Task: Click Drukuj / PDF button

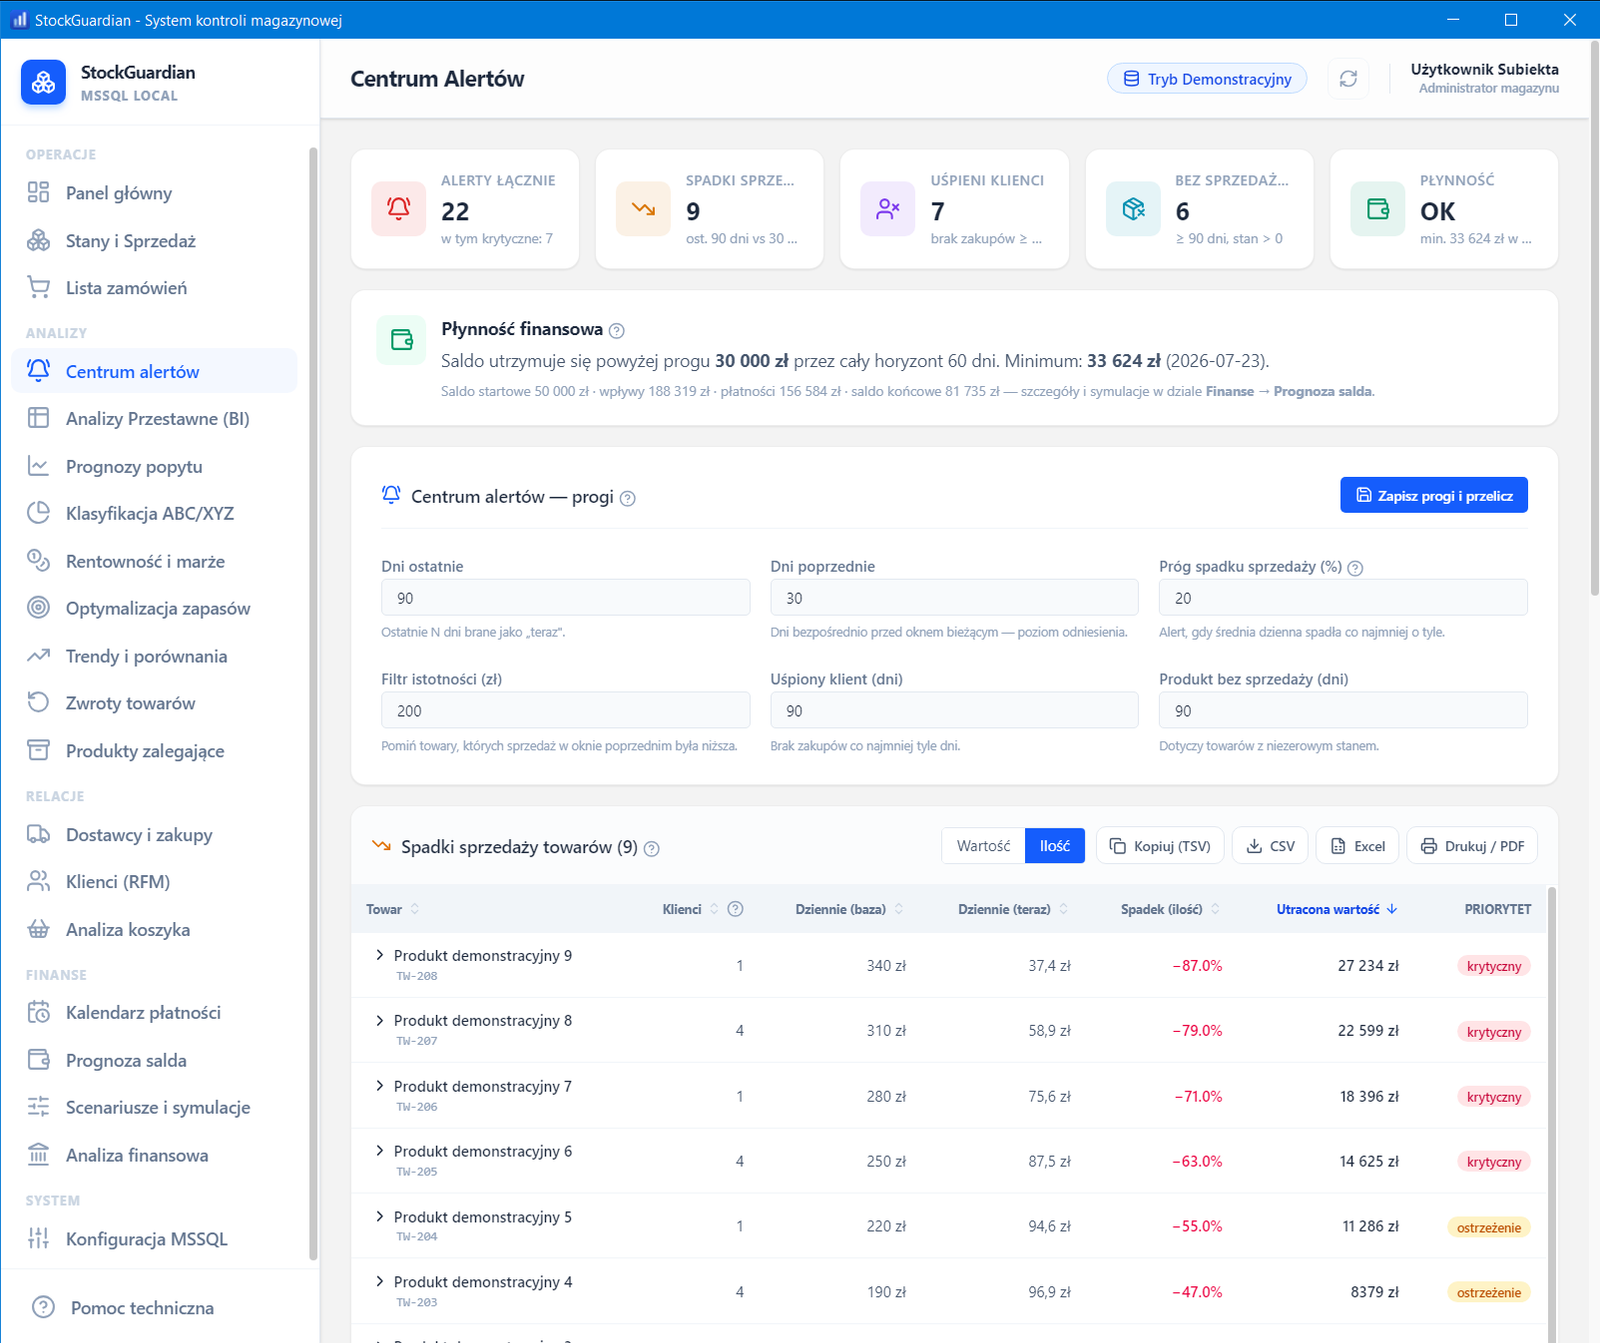Action: [x=1472, y=846]
